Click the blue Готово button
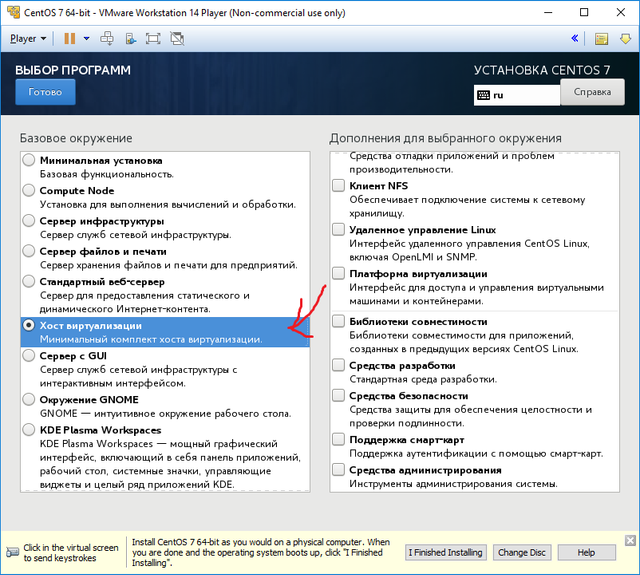Viewport: 640px width, 575px height. pyautogui.click(x=45, y=92)
